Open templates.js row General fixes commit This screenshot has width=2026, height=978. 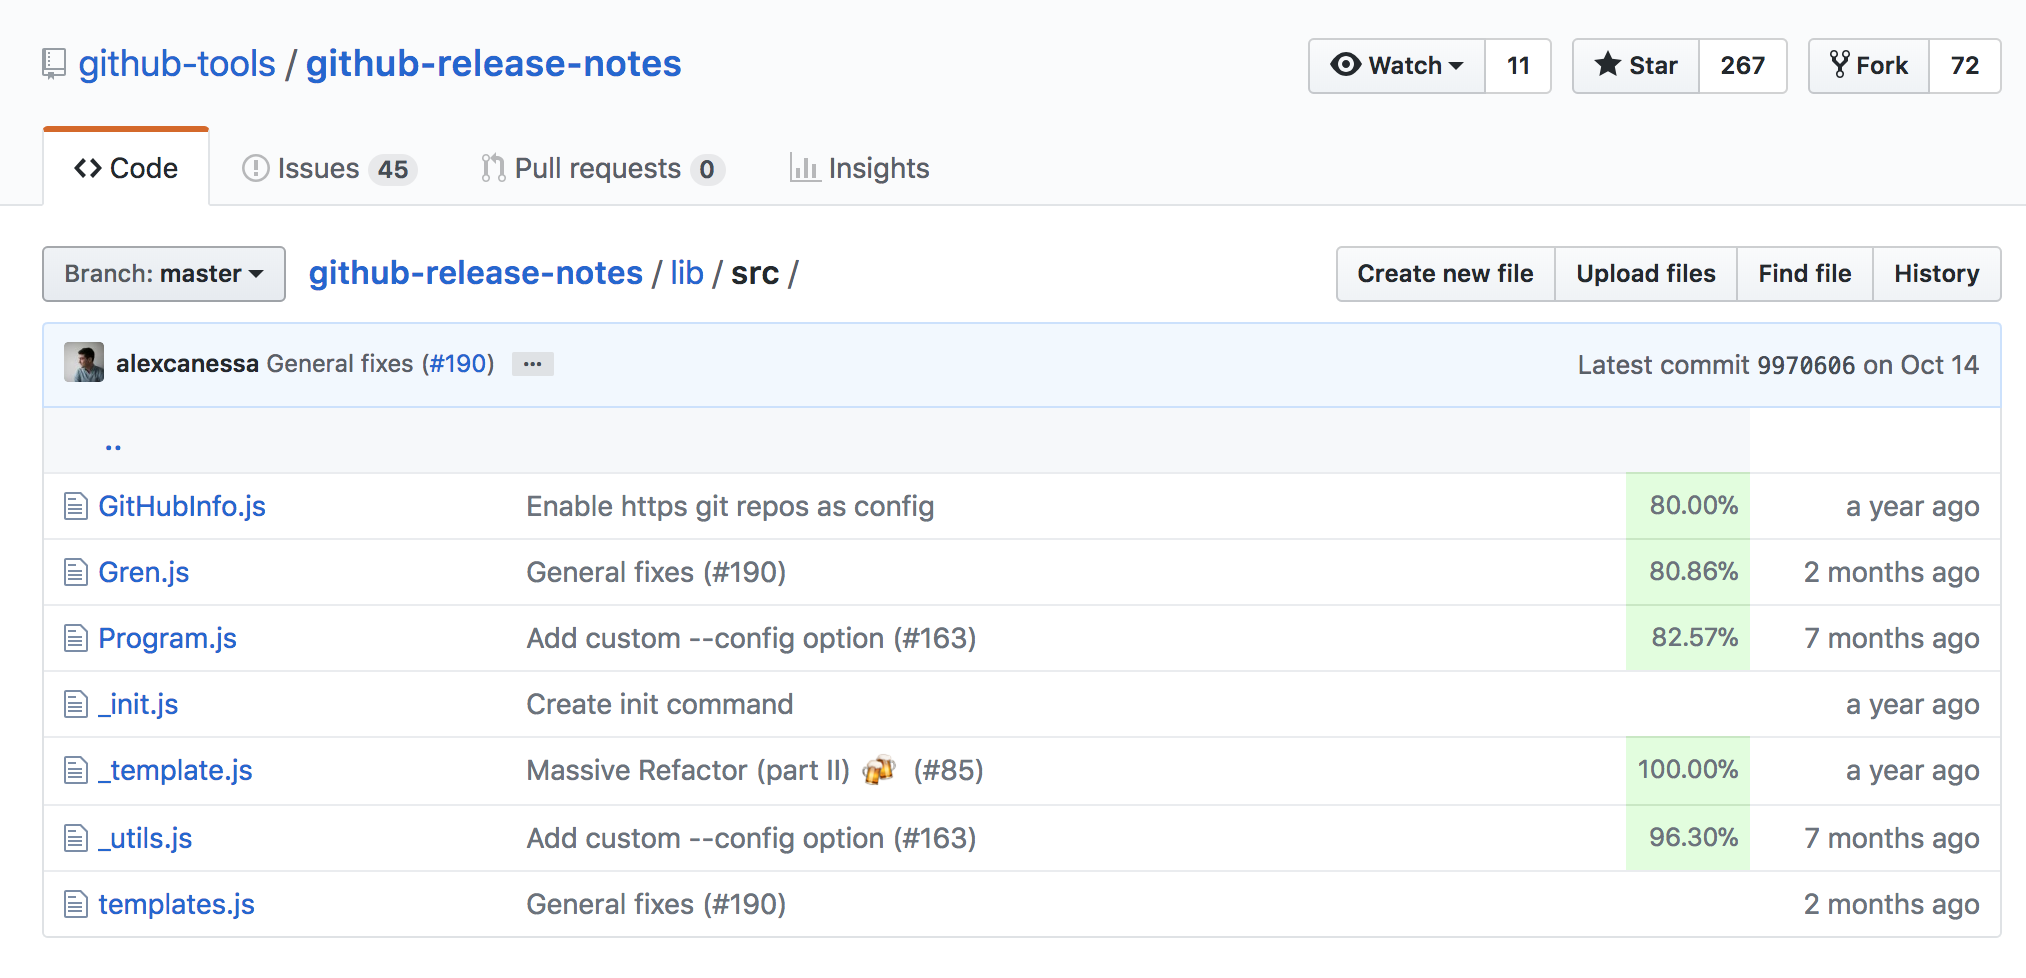coord(656,904)
